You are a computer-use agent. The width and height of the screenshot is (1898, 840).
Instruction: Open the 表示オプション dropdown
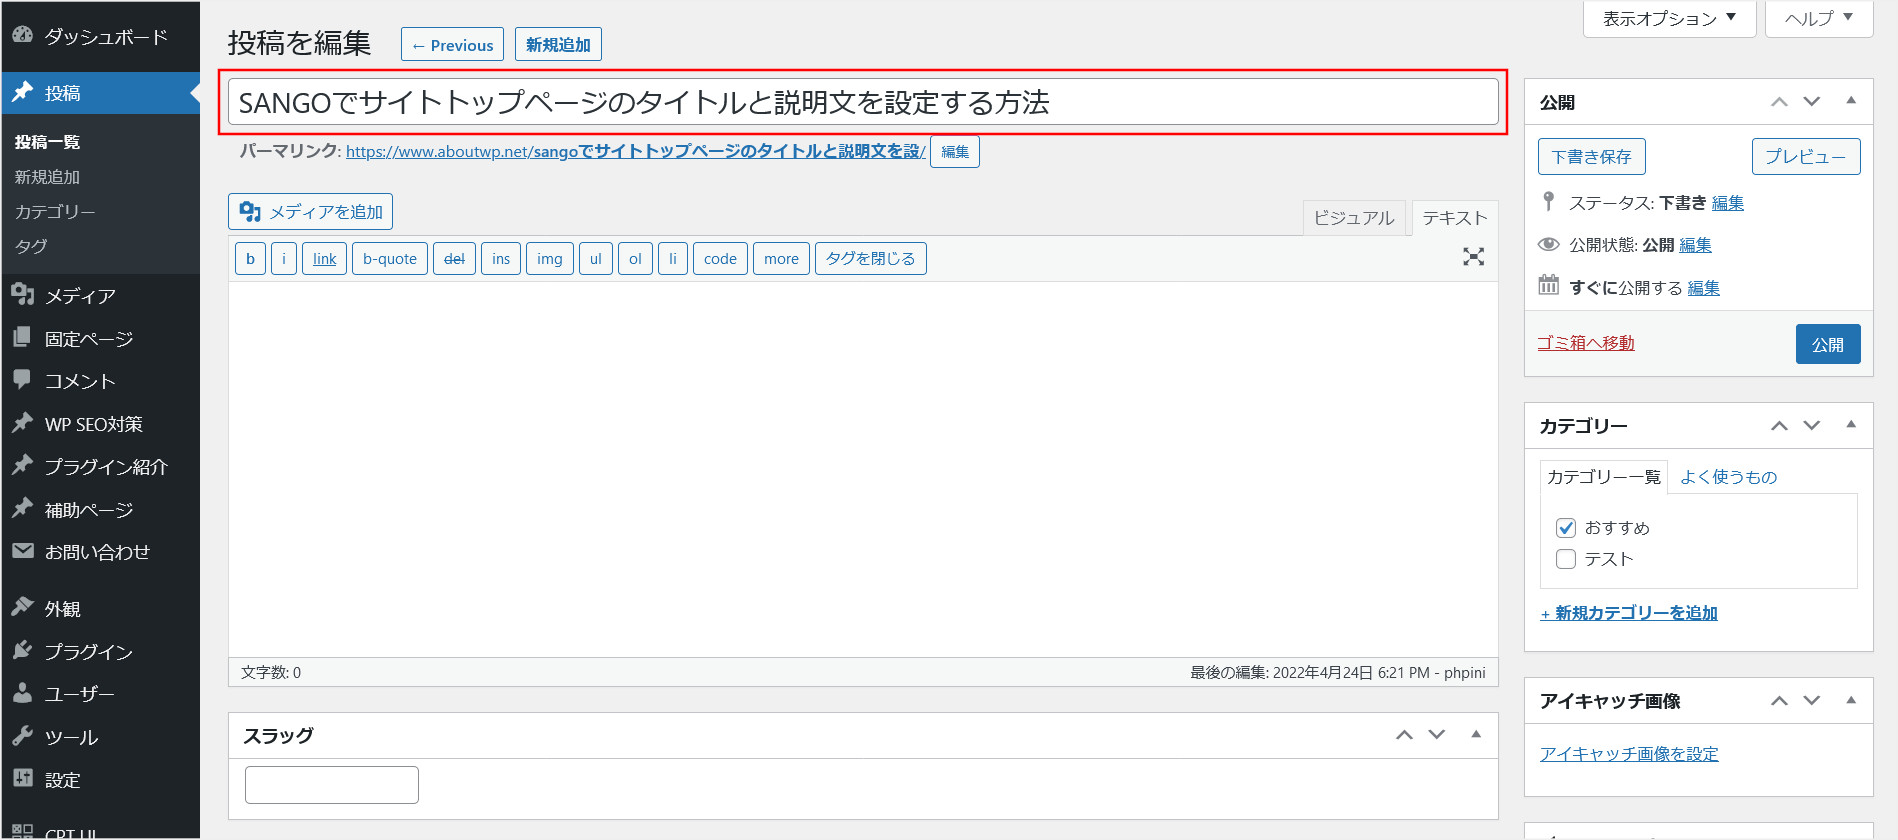click(x=1669, y=18)
